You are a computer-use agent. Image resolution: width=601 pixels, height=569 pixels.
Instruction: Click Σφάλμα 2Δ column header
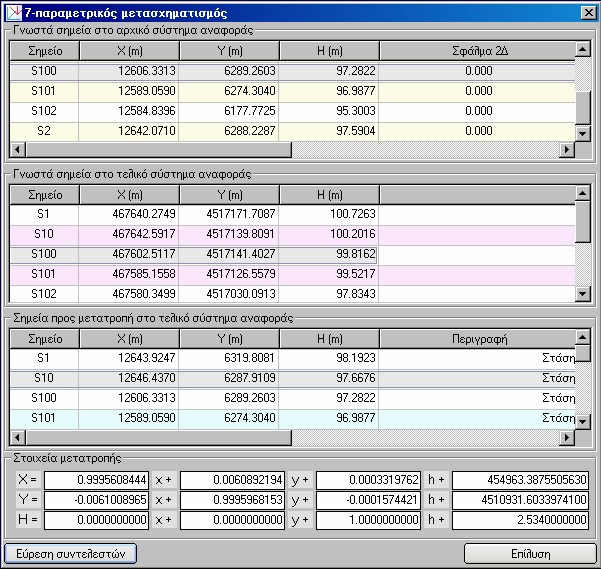point(478,51)
